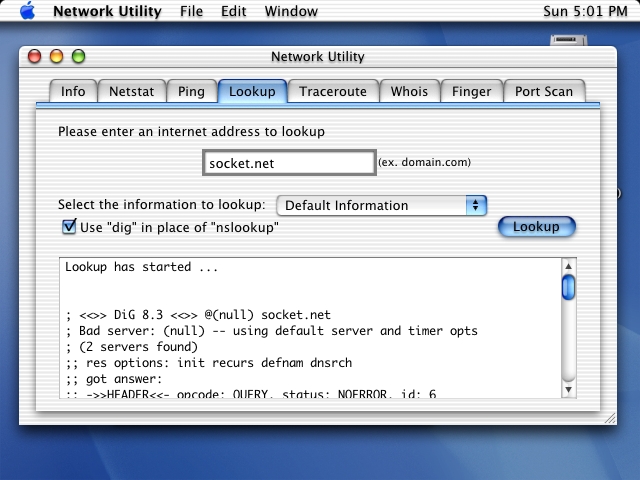This screenshot has width=640, height=480.
Task: Click the window resize grip corner
Action: 610,418
